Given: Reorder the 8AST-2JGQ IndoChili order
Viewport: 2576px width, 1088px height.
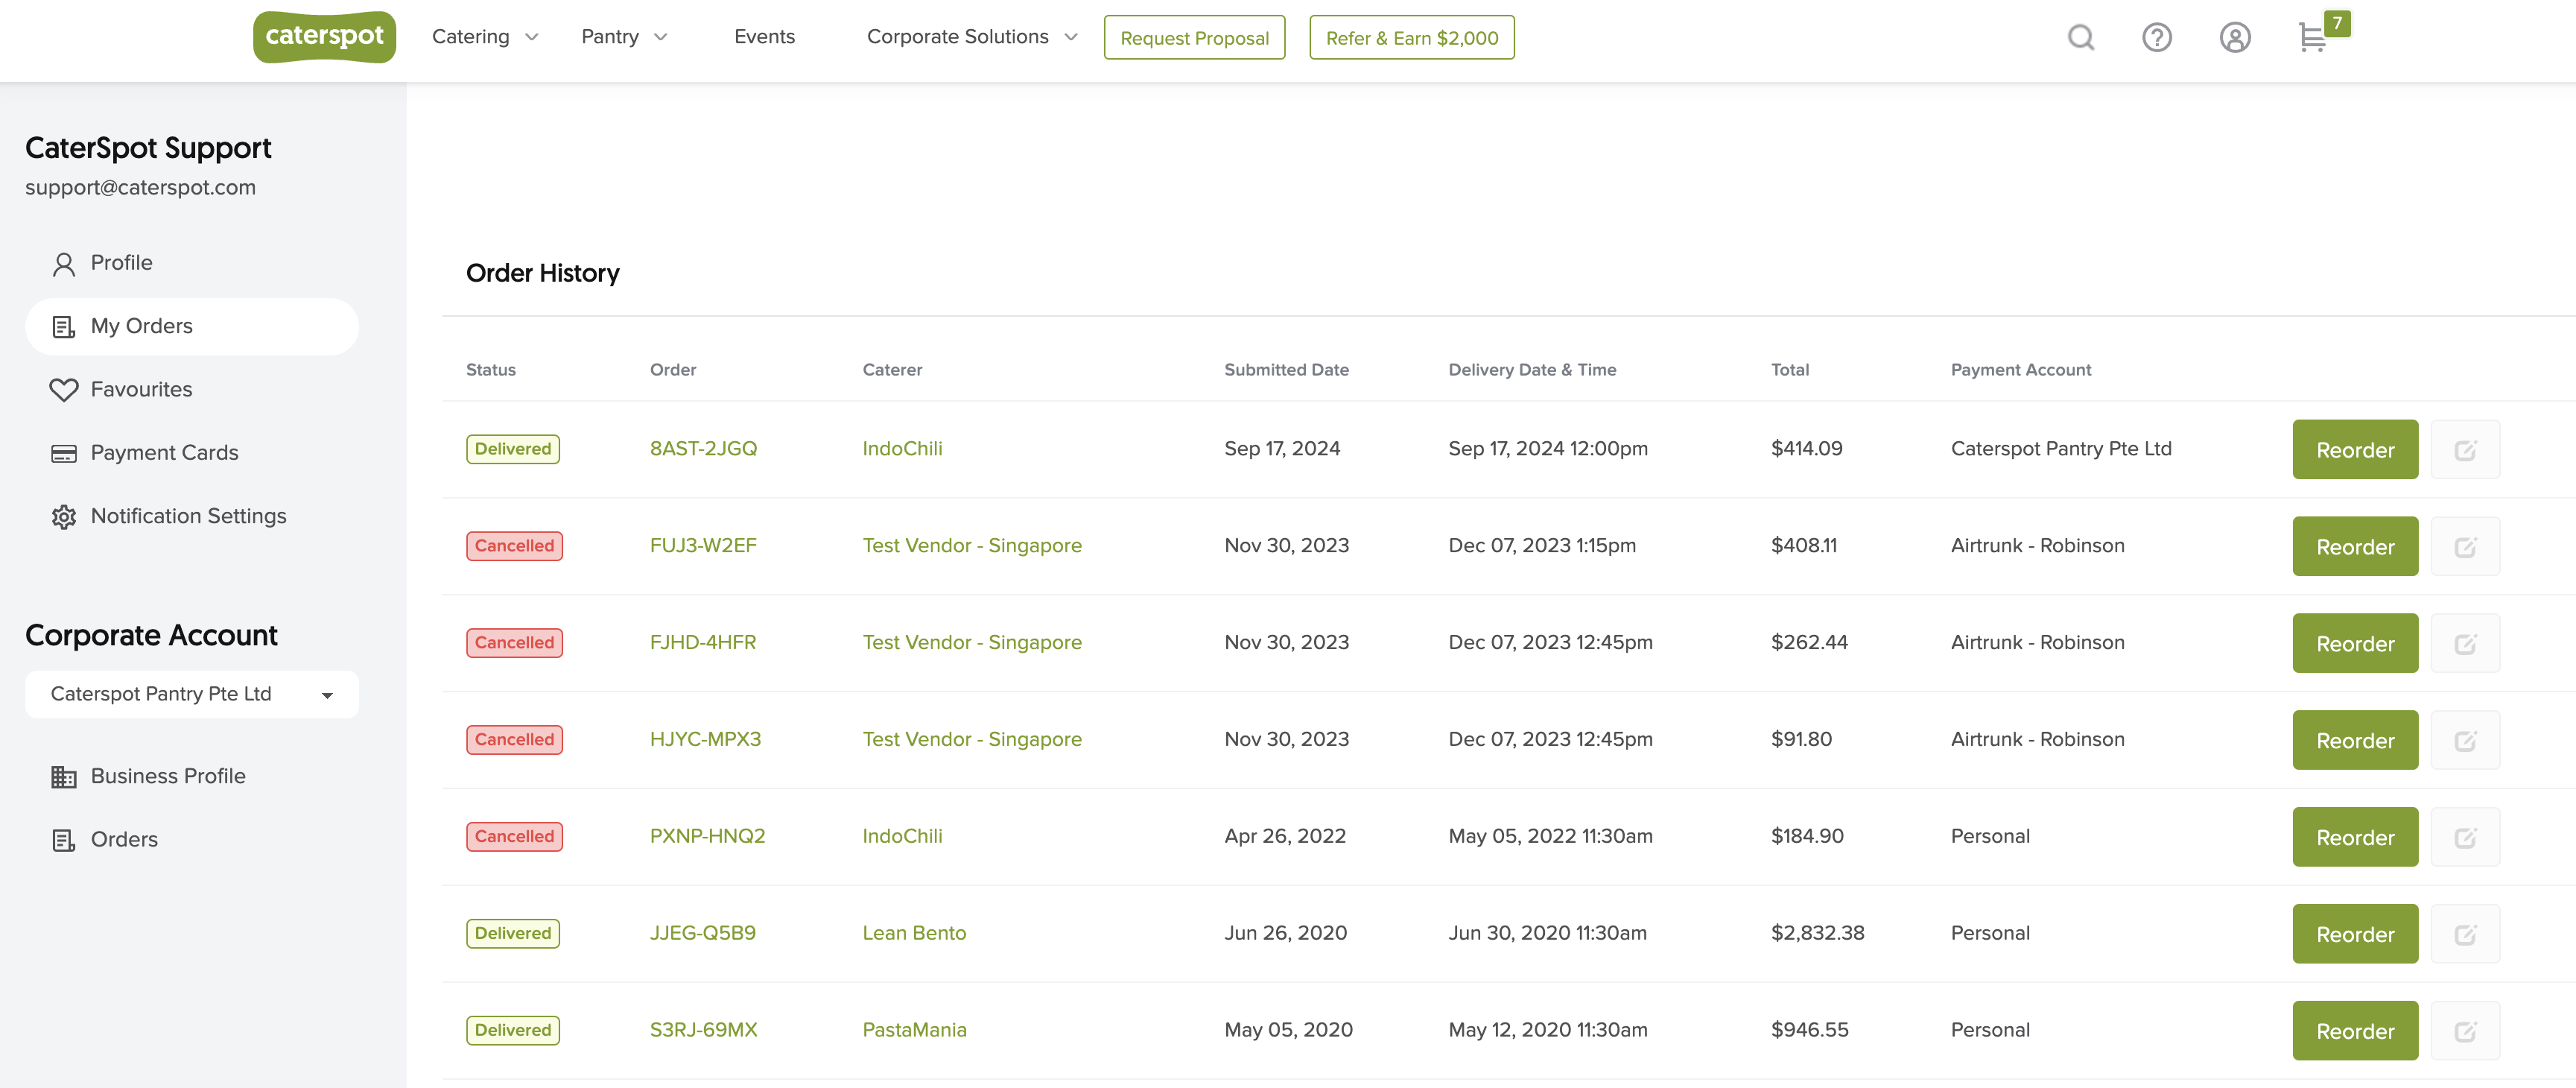Looking at the screenshot, I should [x=2355, y=449].
